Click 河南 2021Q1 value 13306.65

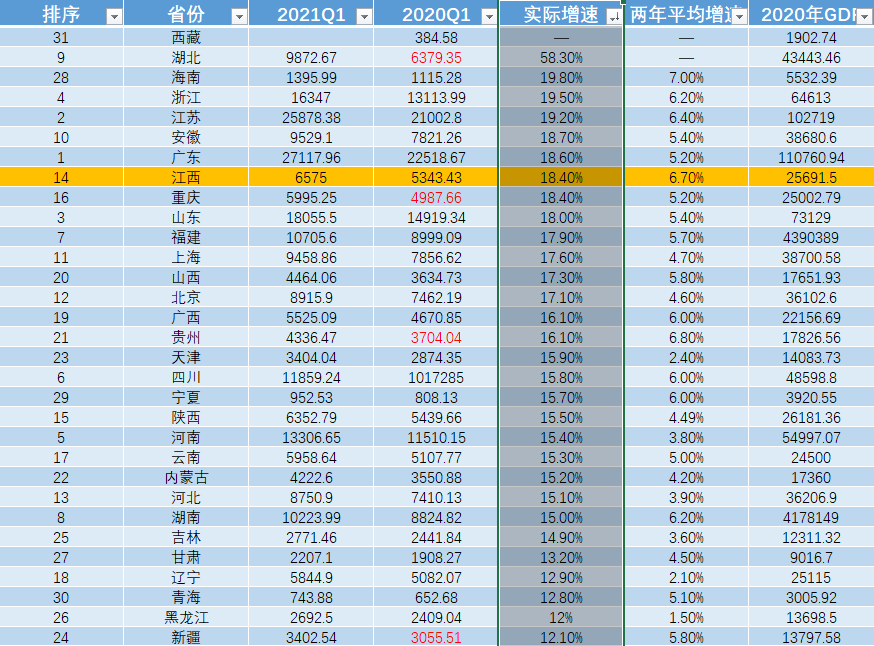click(x=311, y=438)
